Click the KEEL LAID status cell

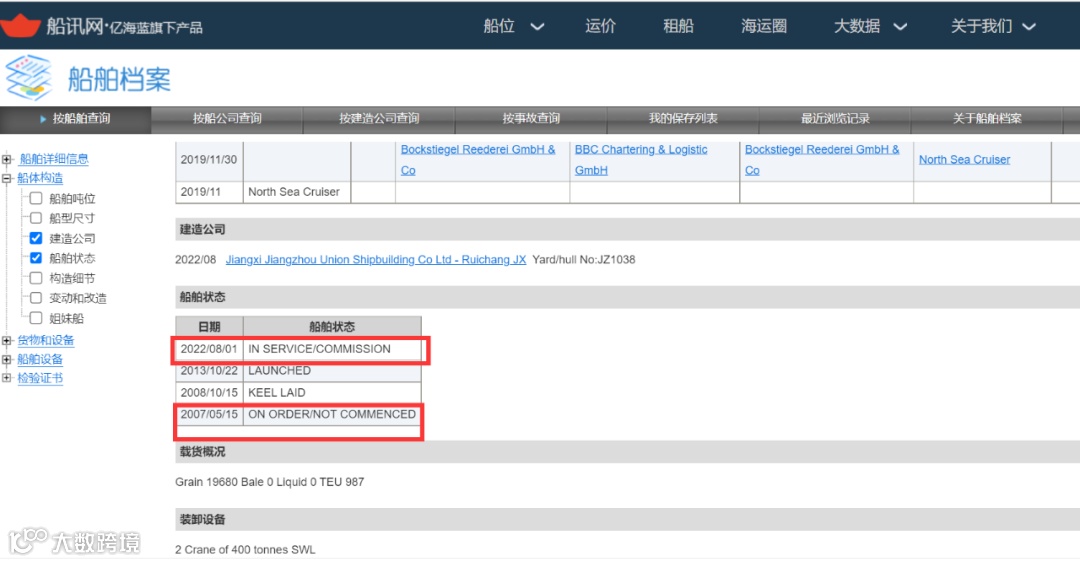tap(332, 393)
